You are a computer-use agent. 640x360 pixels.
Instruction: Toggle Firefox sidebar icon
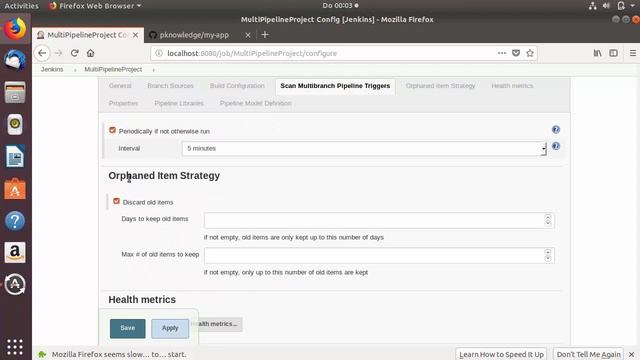click(x=613, y=53)
